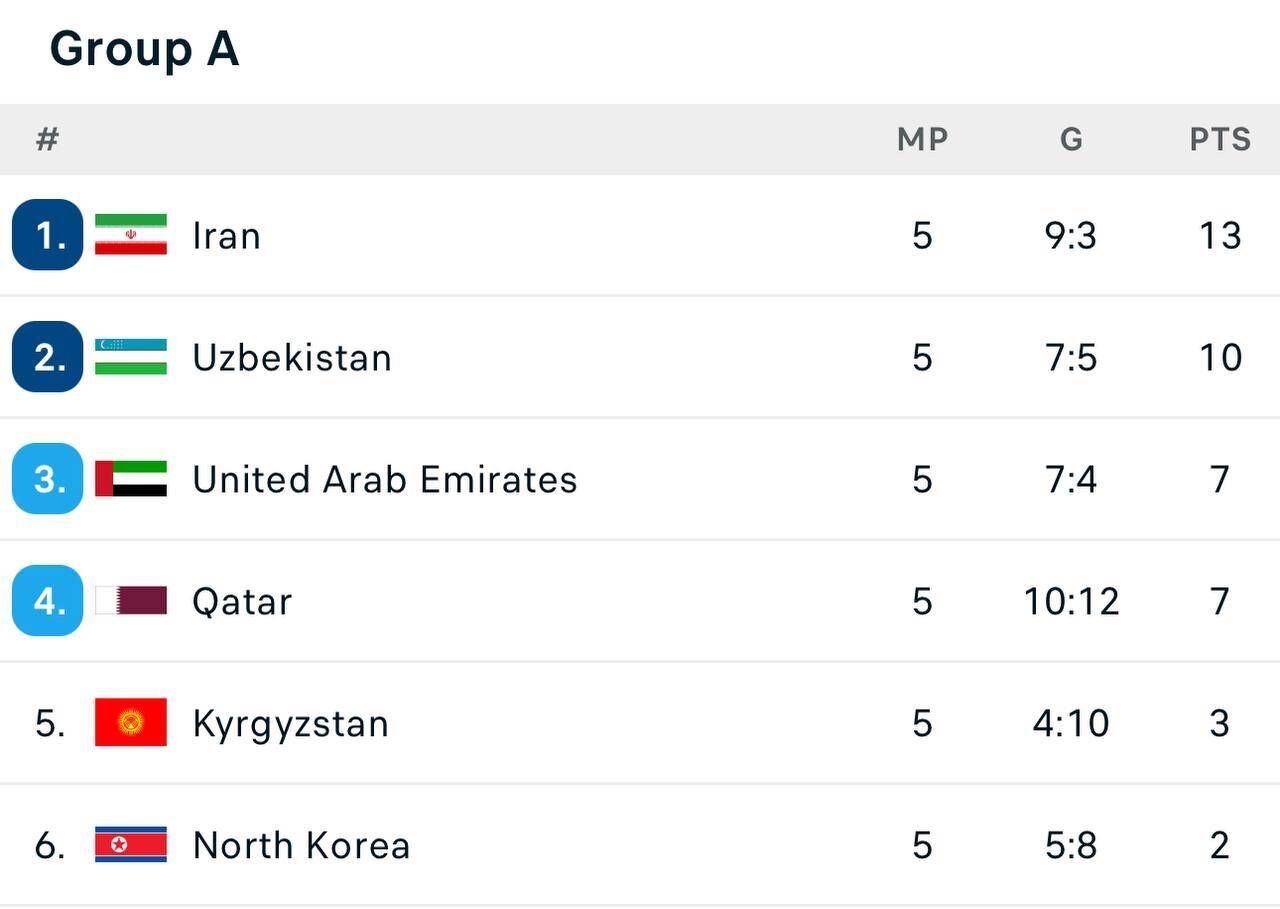
Task: Select Kyrgyzstan in the standings
Action: 290,724
